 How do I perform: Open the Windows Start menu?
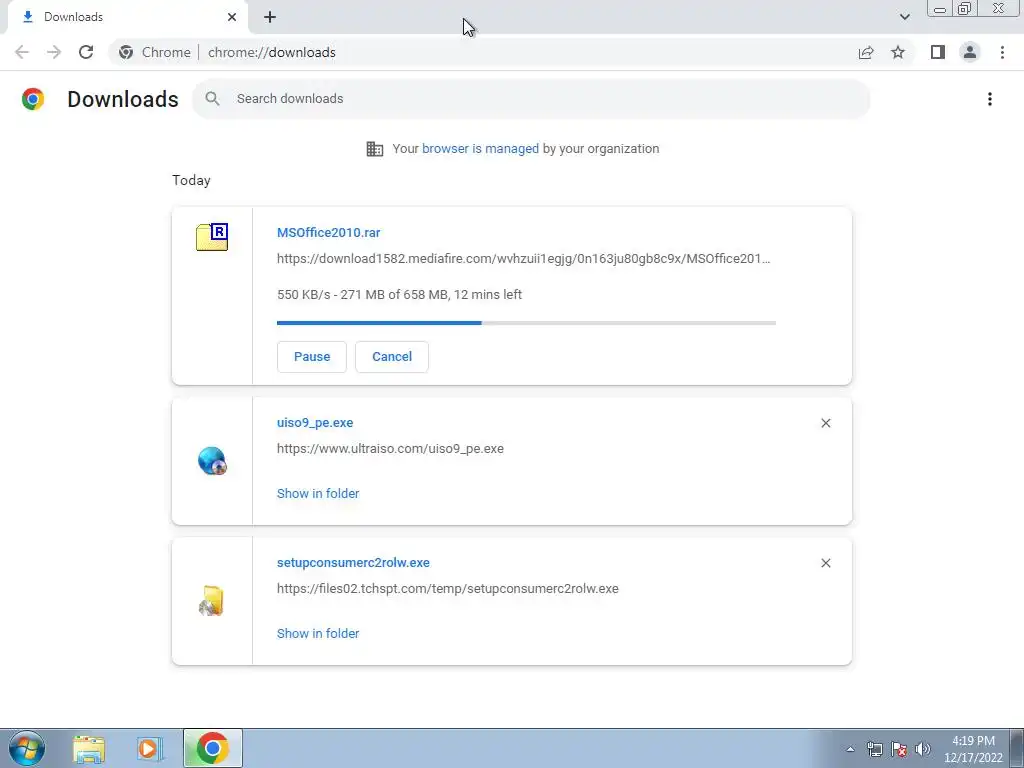pyautogui.click(x=27, y=748)
